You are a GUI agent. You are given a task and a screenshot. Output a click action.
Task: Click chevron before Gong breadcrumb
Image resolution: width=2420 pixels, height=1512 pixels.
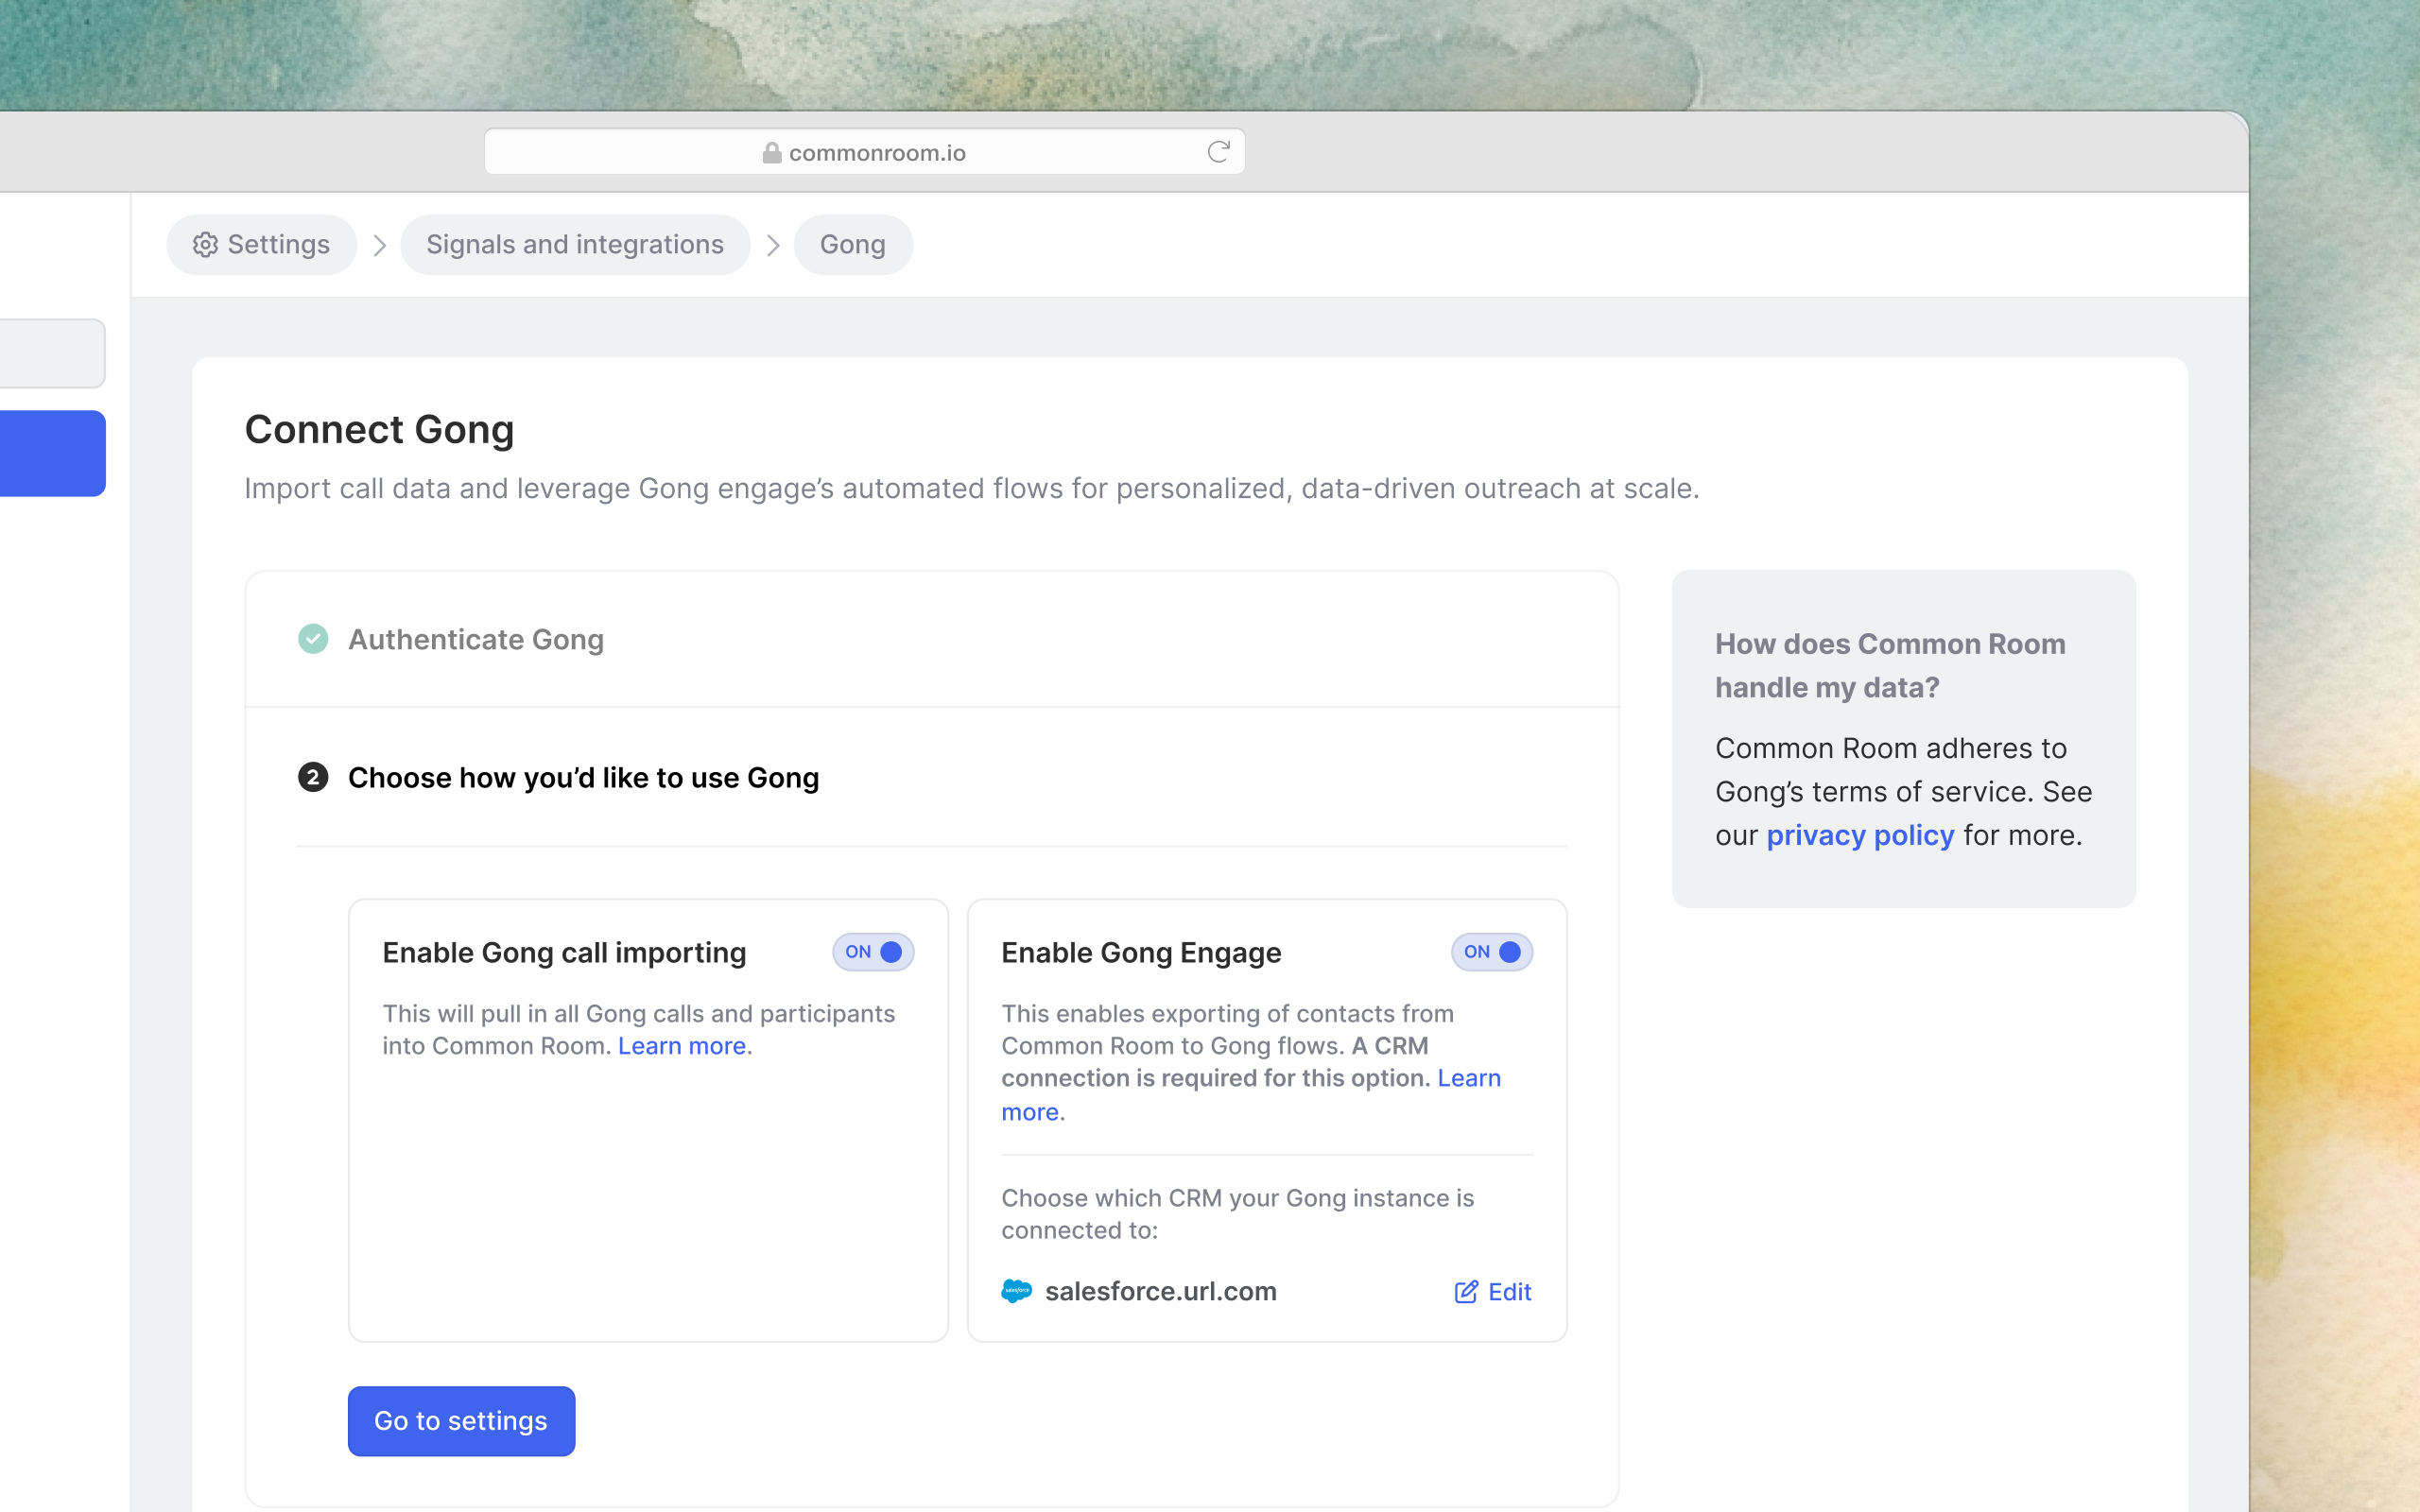(x=773, y=245)
